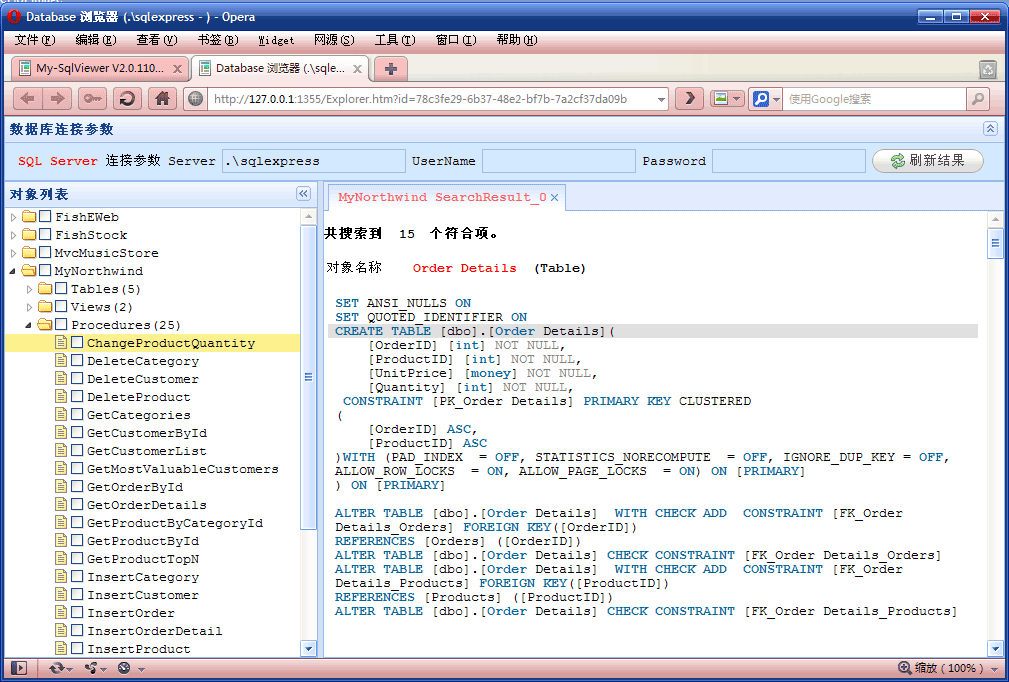This screenshot has width=1009, height=682.
Task: Check the Tables(5) checkbox
Action: pos(61,289)
